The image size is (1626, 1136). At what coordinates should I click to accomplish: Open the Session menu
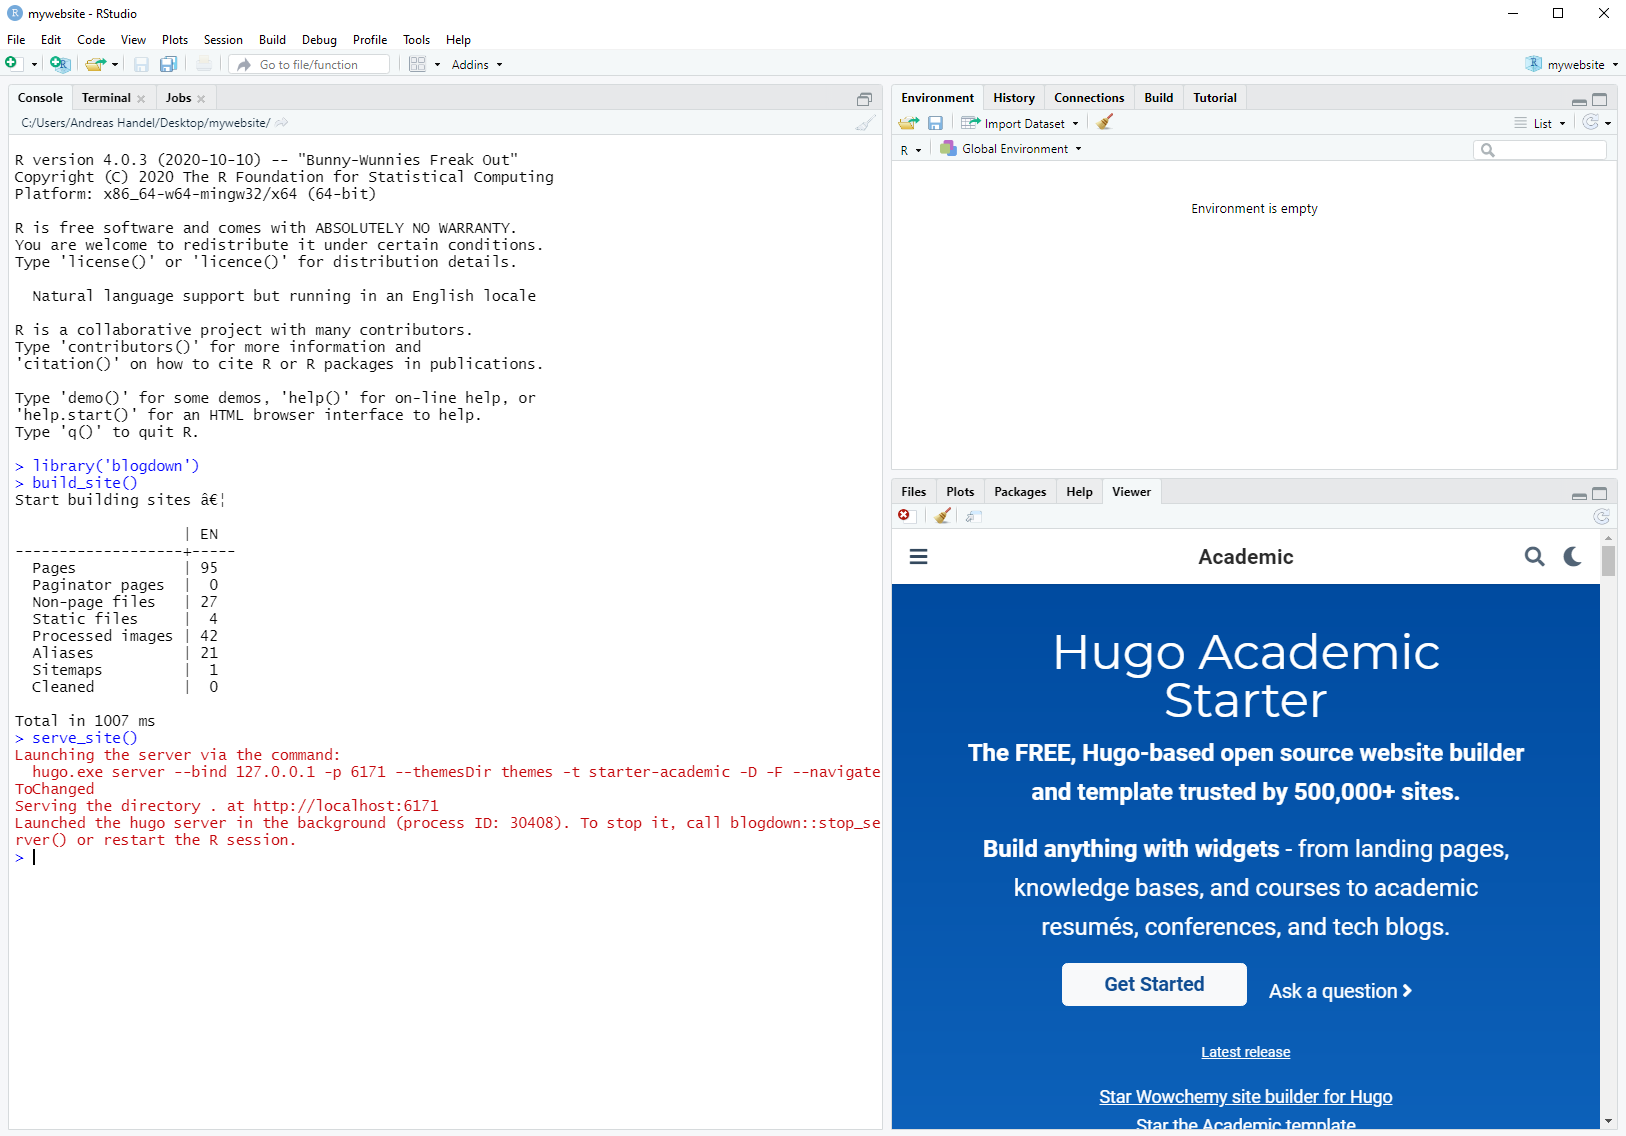[223, 40]
